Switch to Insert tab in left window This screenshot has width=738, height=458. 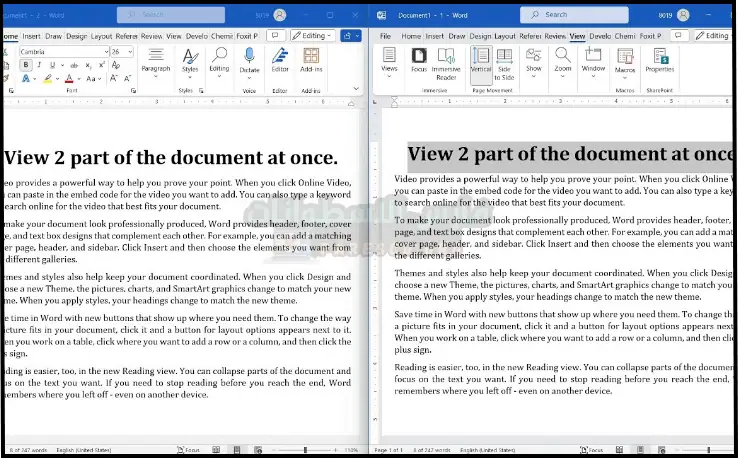point(32,35)
